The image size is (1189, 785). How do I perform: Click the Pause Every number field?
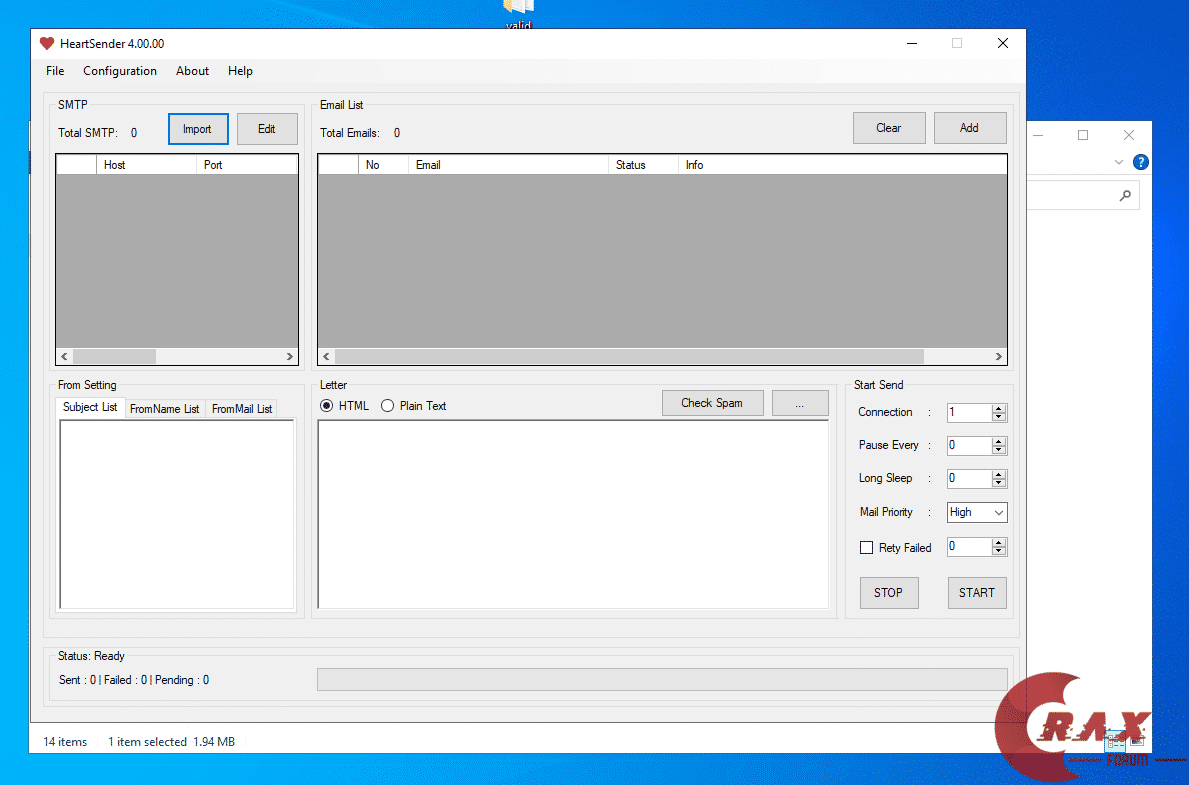click(970, 445)
